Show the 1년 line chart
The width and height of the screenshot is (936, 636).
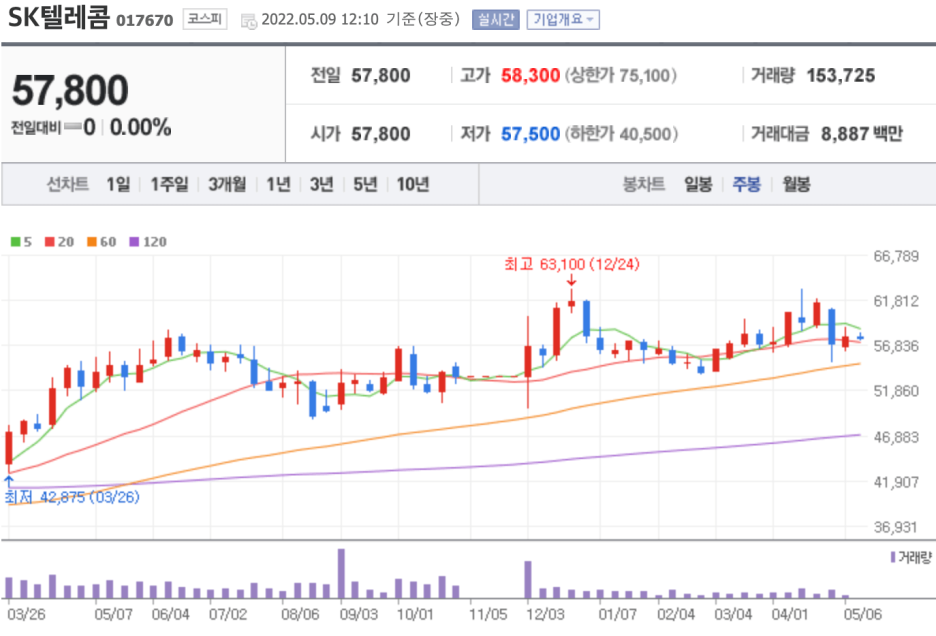pyautogui.click(x=278, y=185)
